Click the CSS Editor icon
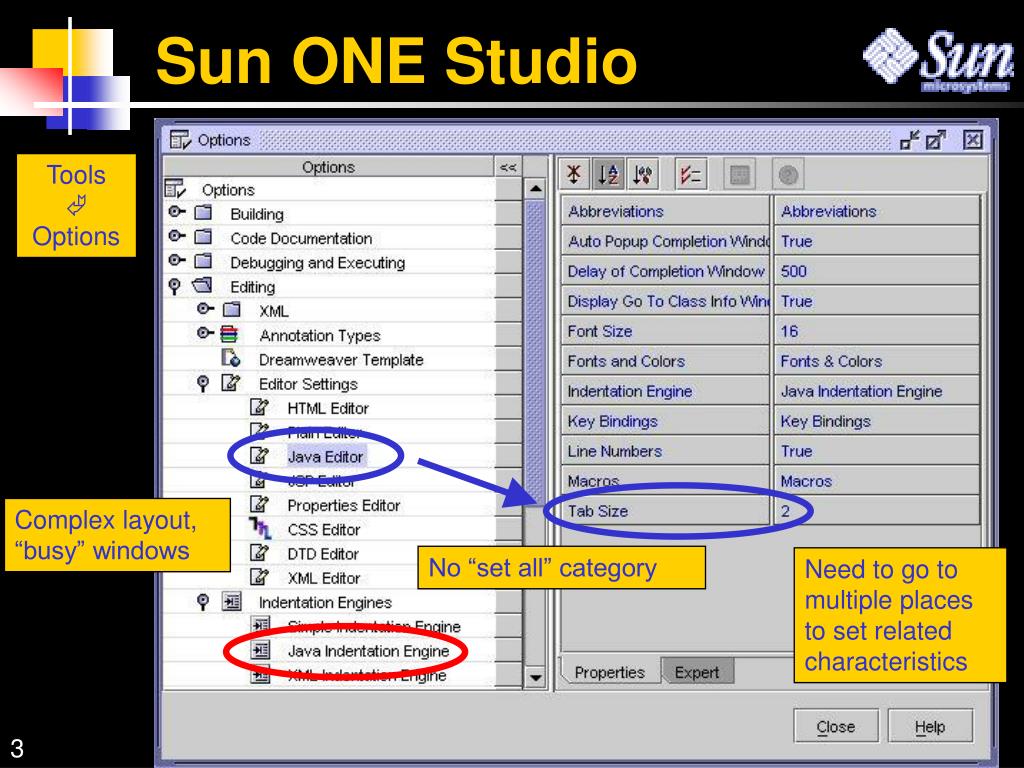The height and width of the screenshot is (768, 1024). tap(260, 528)
